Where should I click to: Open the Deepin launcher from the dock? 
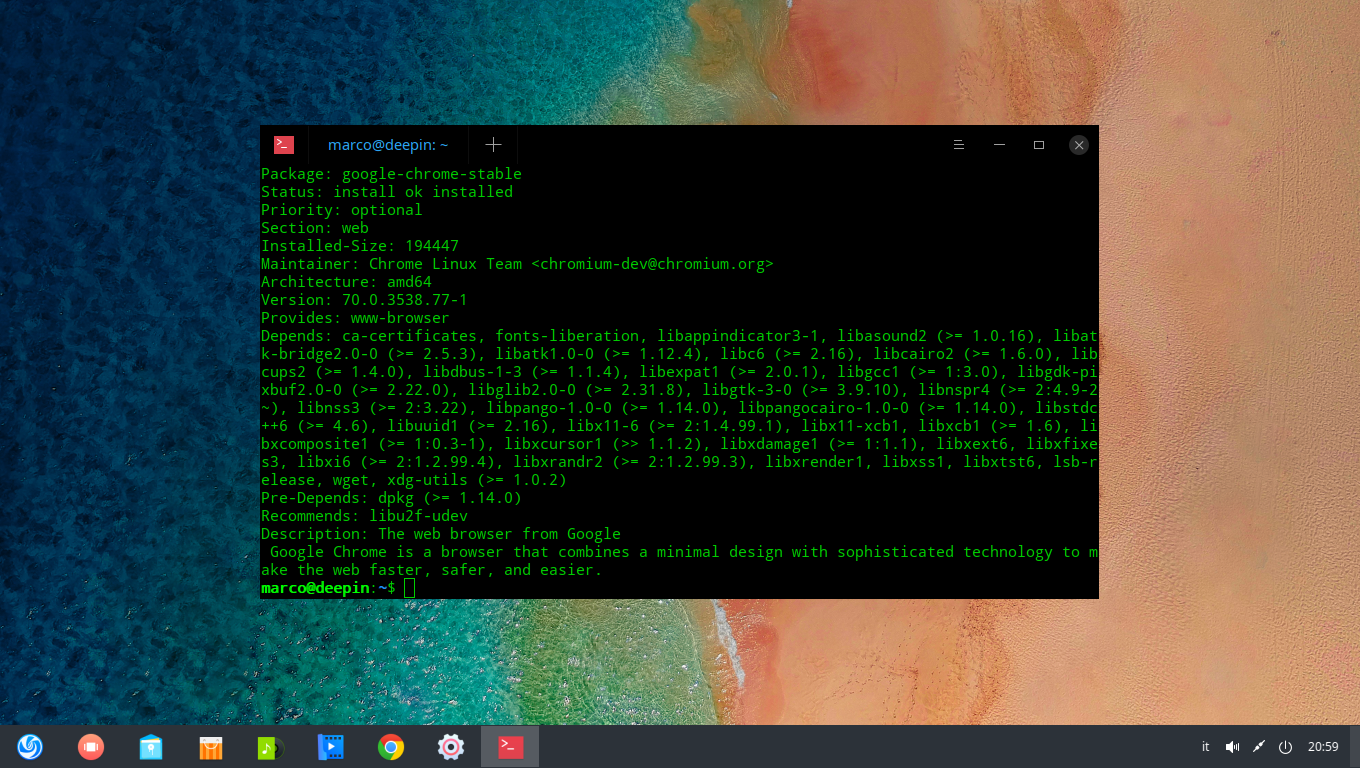click(30, 746)
